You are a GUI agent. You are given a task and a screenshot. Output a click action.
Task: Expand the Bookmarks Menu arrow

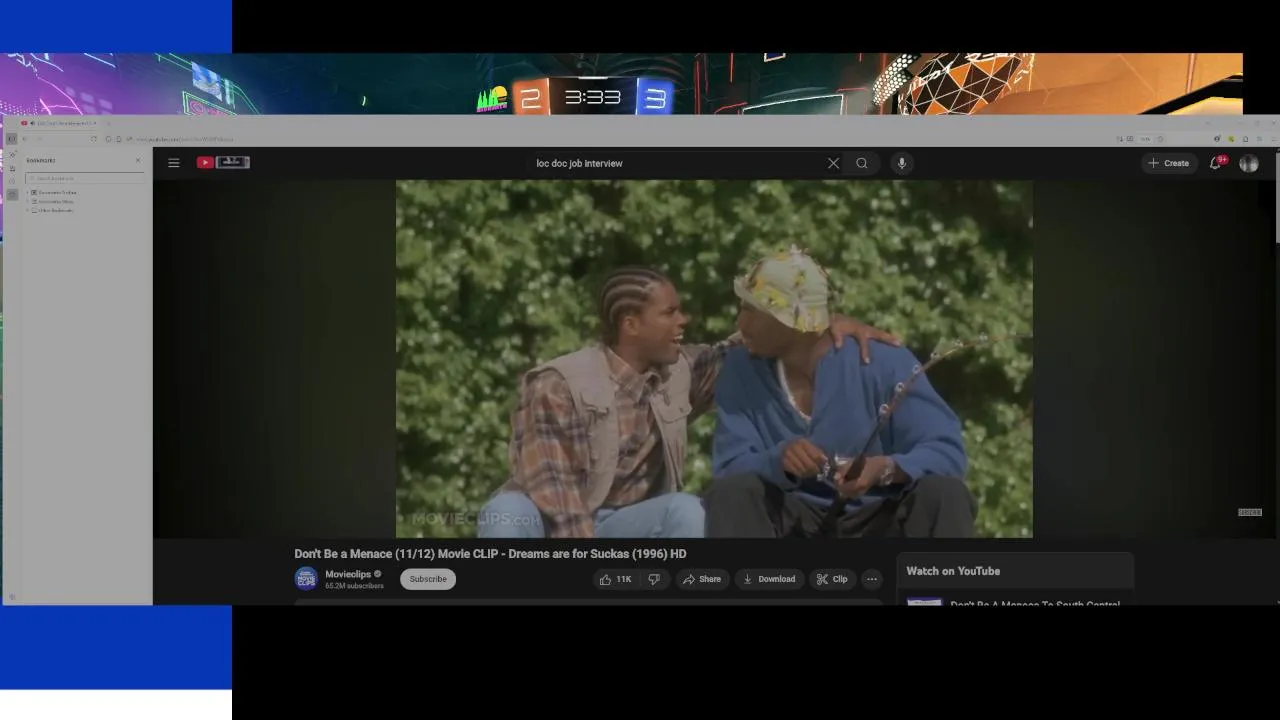tap(27, 201)
